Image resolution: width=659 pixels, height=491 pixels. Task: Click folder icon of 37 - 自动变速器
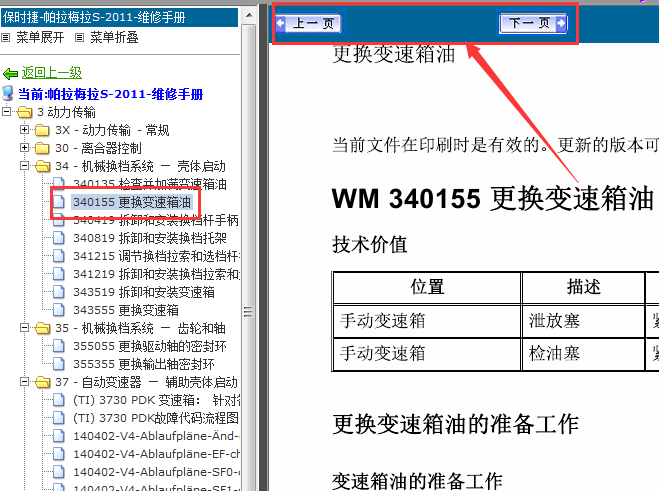tap(42, 382)
